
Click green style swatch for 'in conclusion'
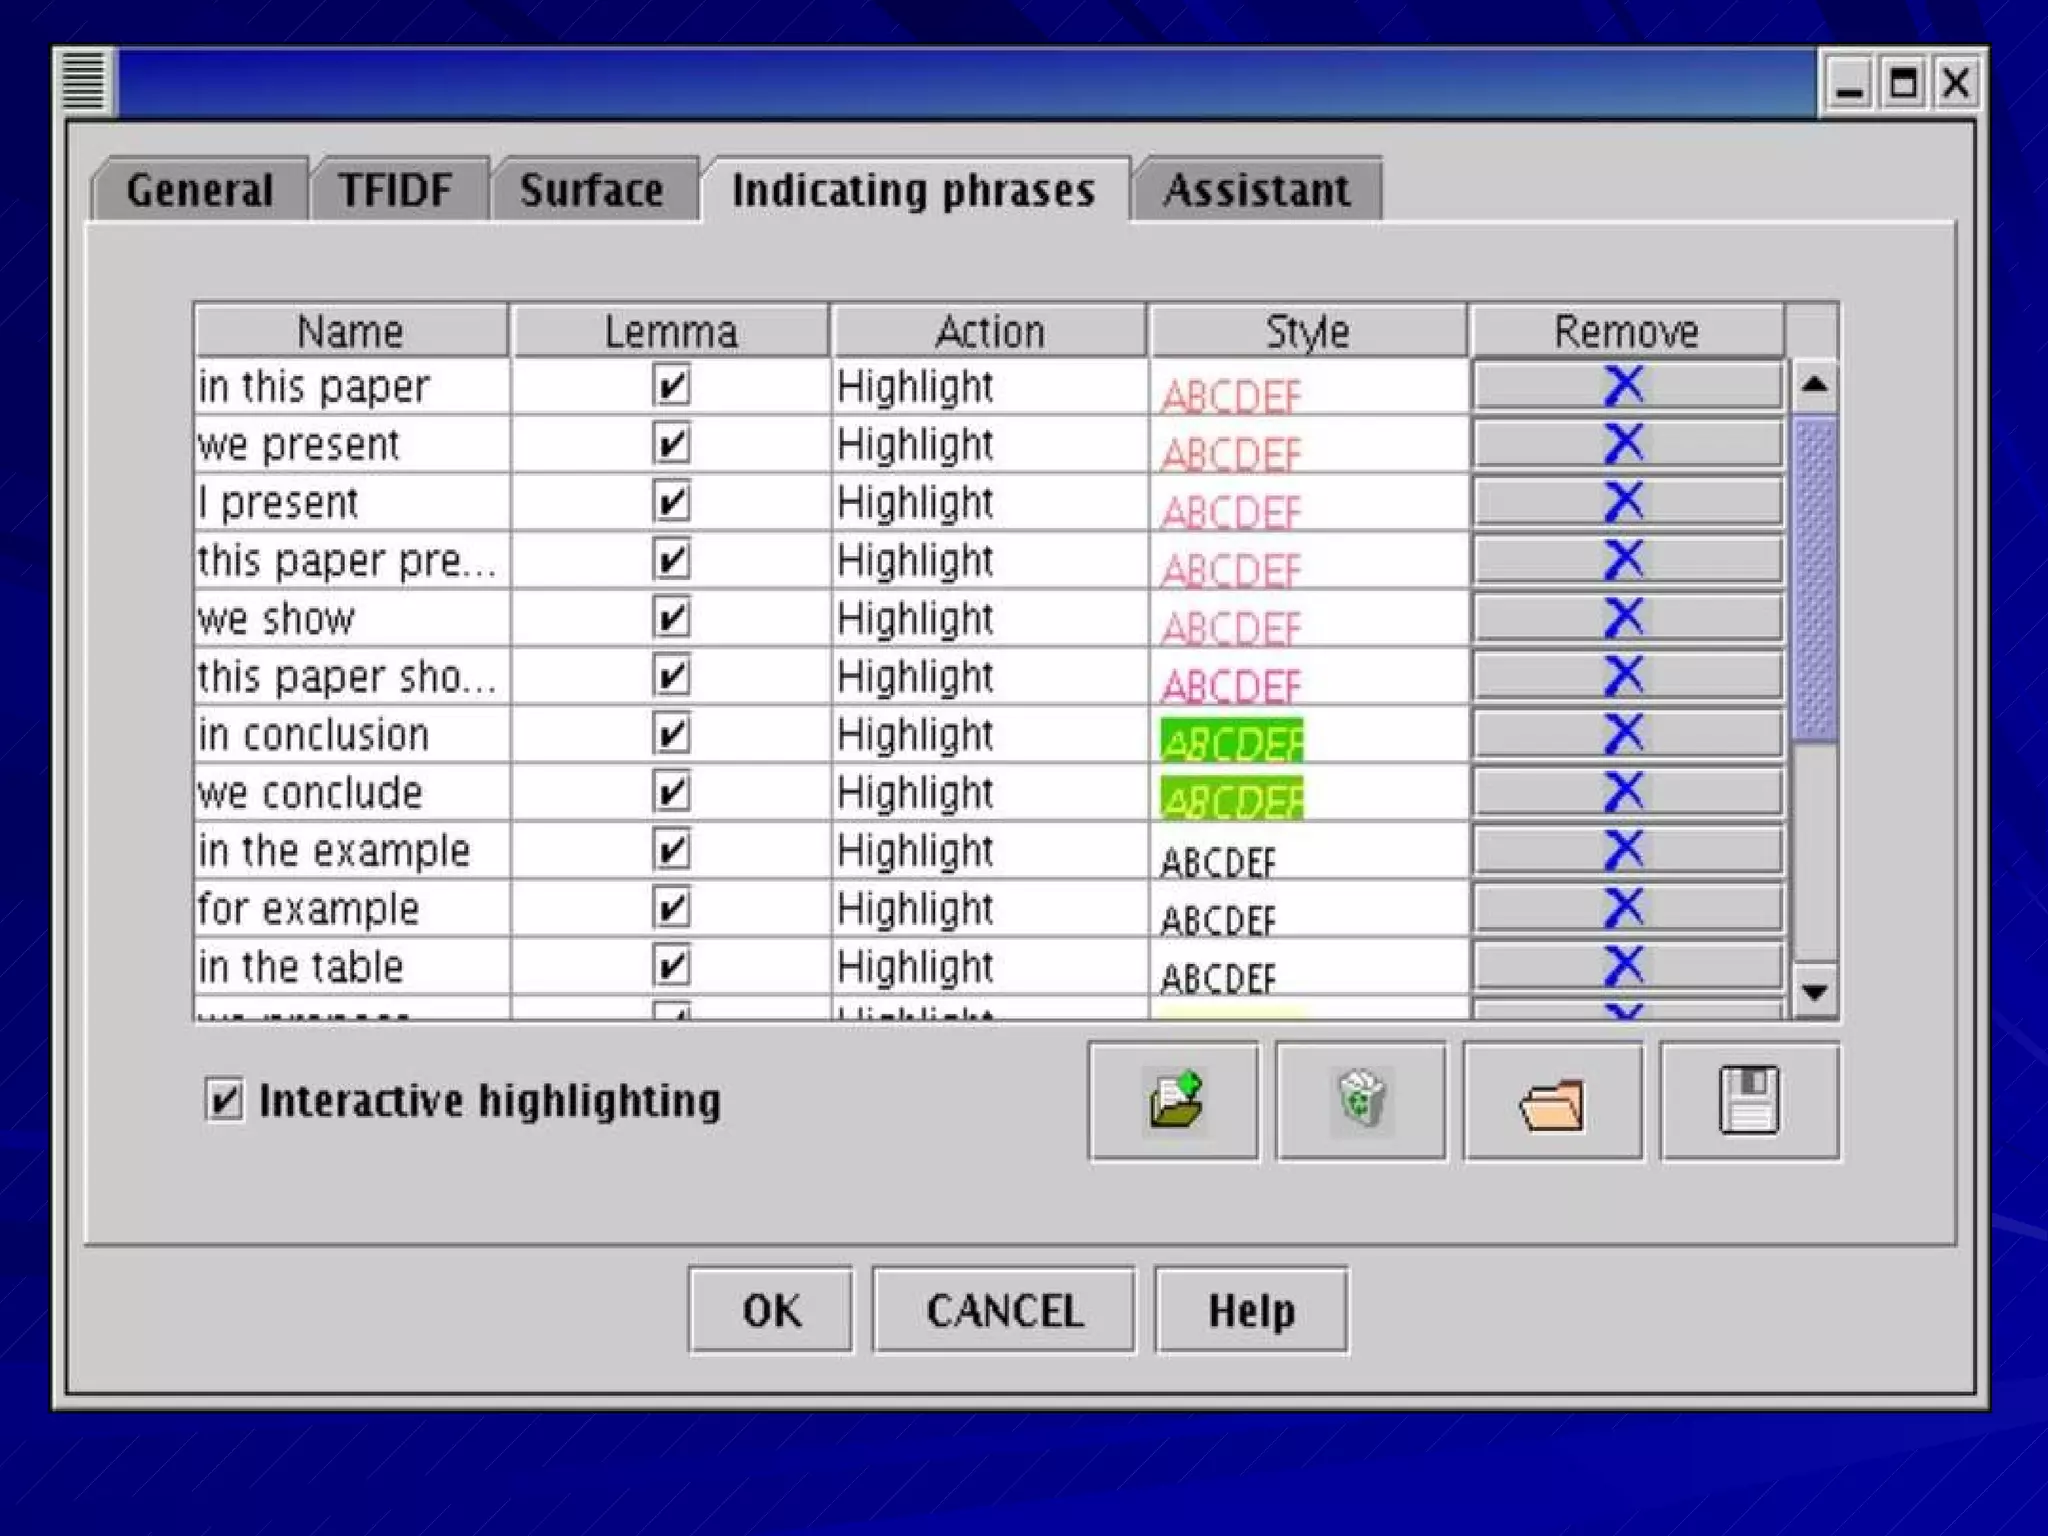pos(1232,742)
